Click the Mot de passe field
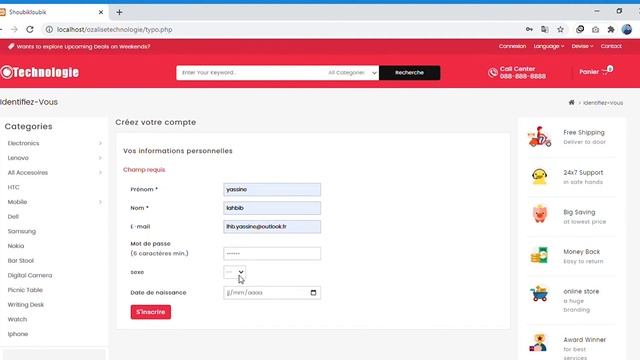640x360 pixels. (272, 253)
